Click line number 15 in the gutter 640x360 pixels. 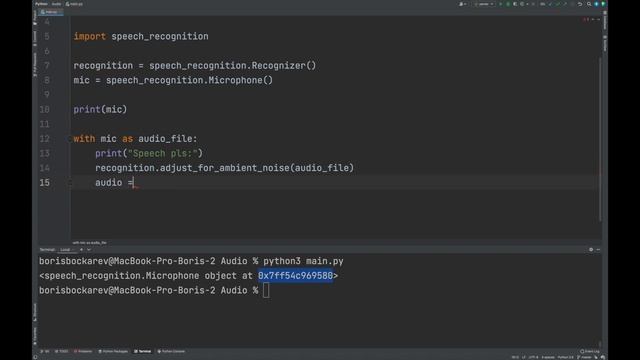[45, 183]
